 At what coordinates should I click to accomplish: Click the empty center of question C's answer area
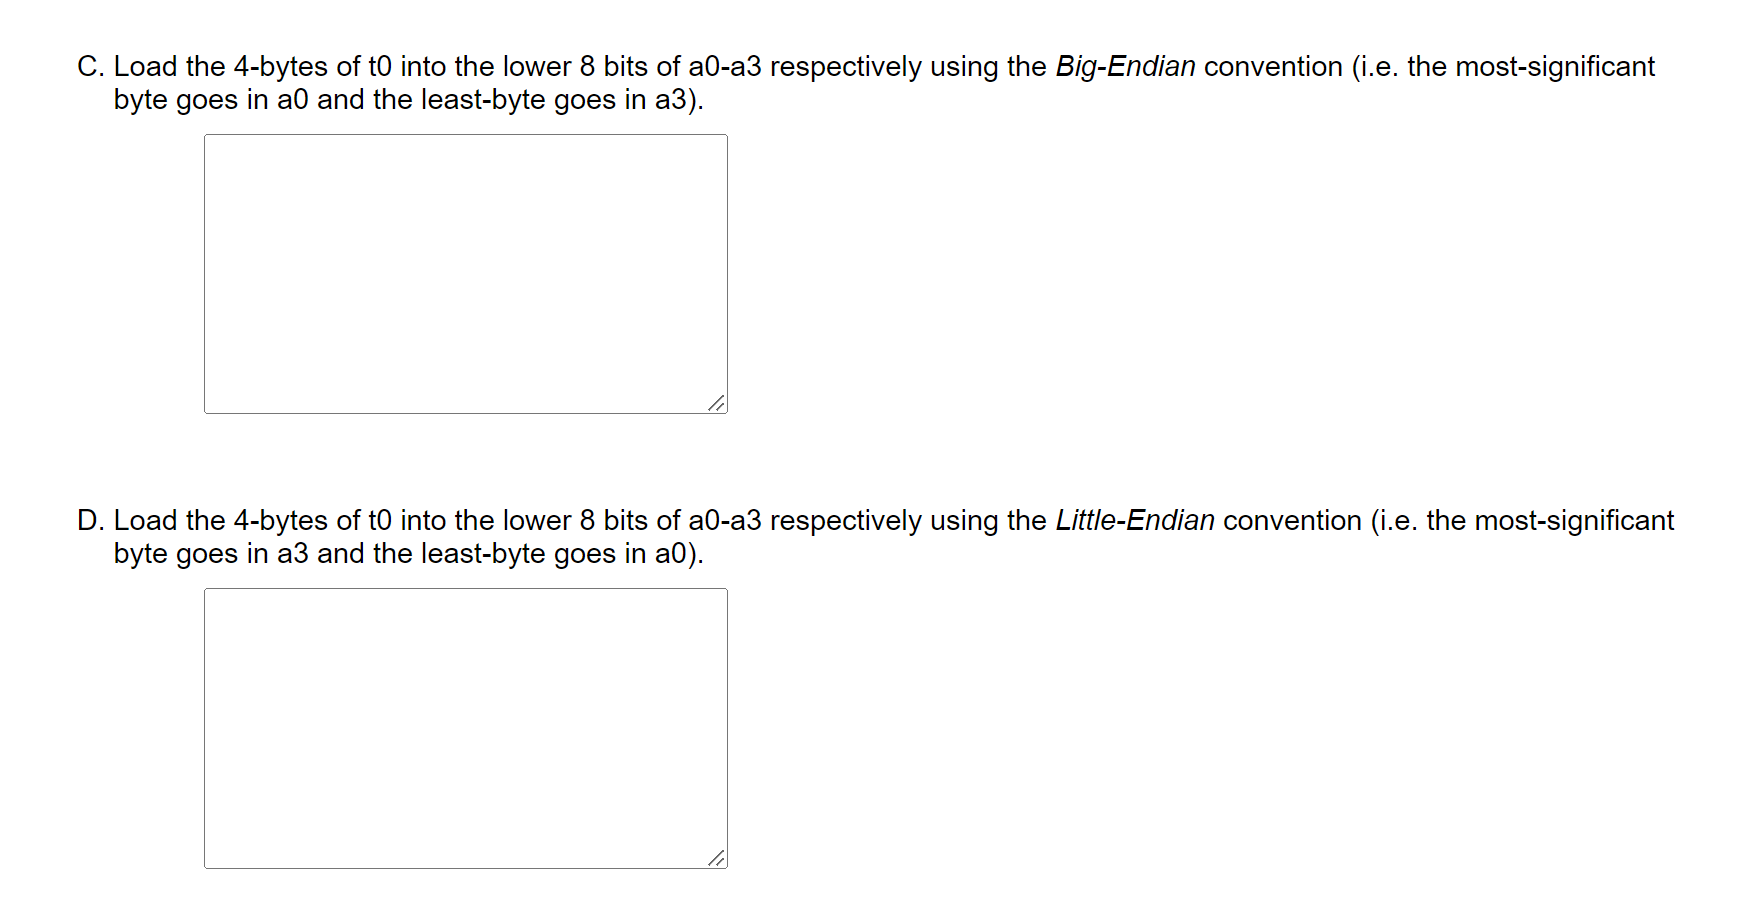[x=465, y=275]
